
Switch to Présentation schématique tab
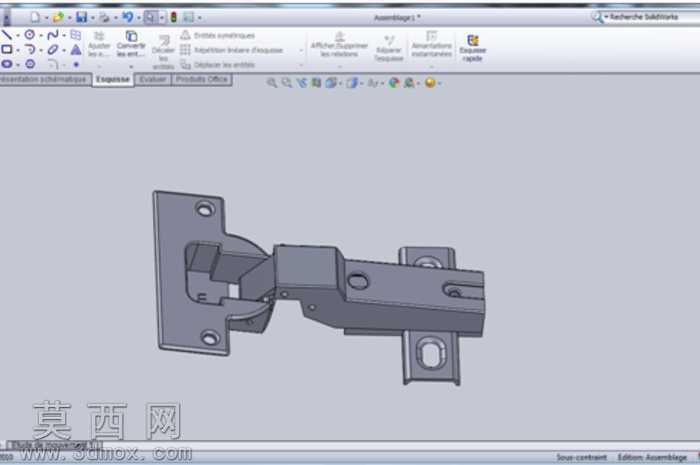click(44, 79)
